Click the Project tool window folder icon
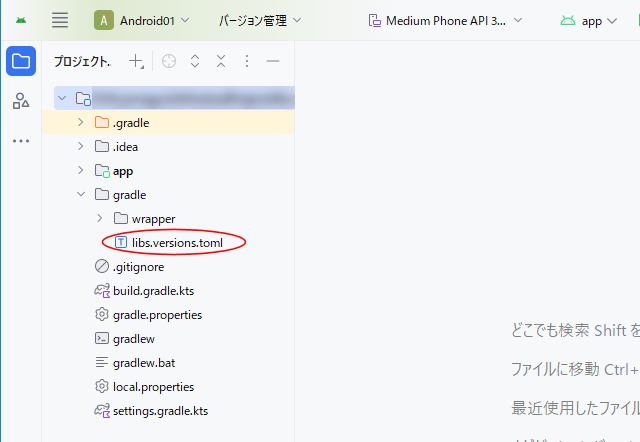Screen dimensions: 640x442 (21, 61)
